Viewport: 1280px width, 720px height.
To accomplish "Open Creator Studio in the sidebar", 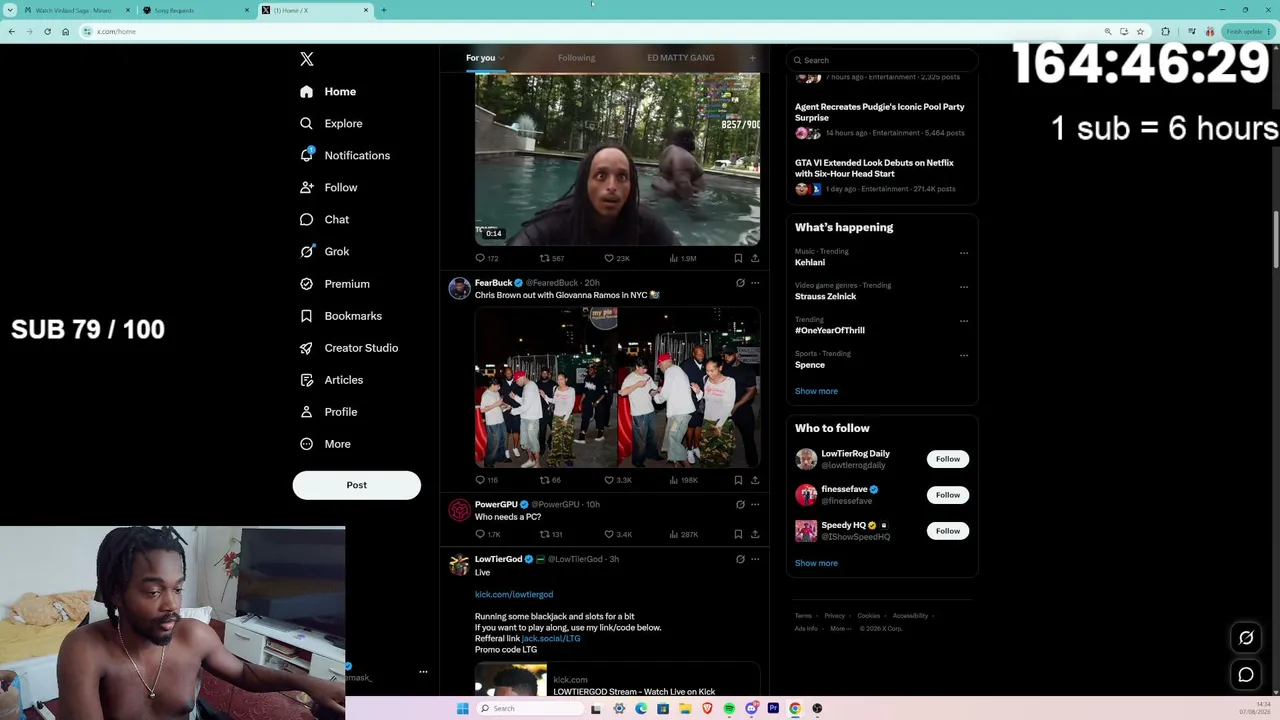I will pos(349,348).
